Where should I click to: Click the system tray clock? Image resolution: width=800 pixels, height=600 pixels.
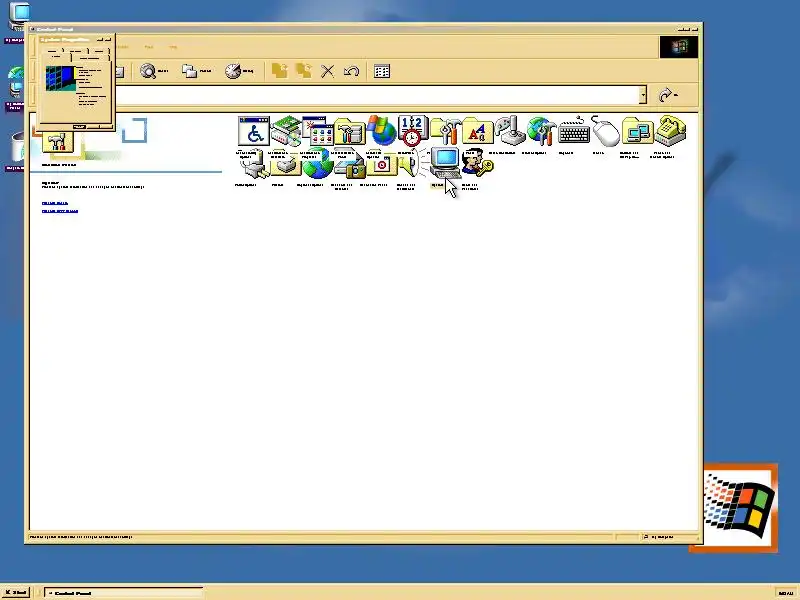coord(786,593)
